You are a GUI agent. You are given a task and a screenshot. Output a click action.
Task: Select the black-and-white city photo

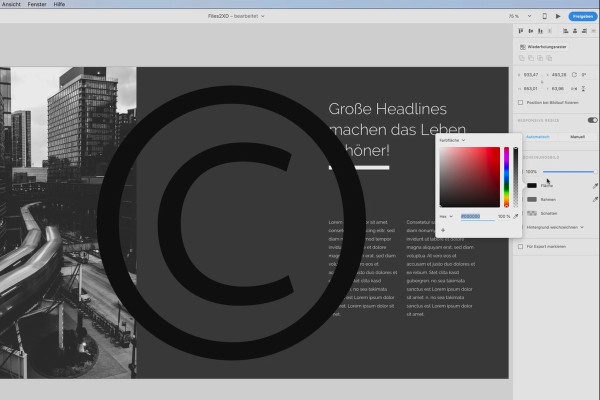[68, 223]
